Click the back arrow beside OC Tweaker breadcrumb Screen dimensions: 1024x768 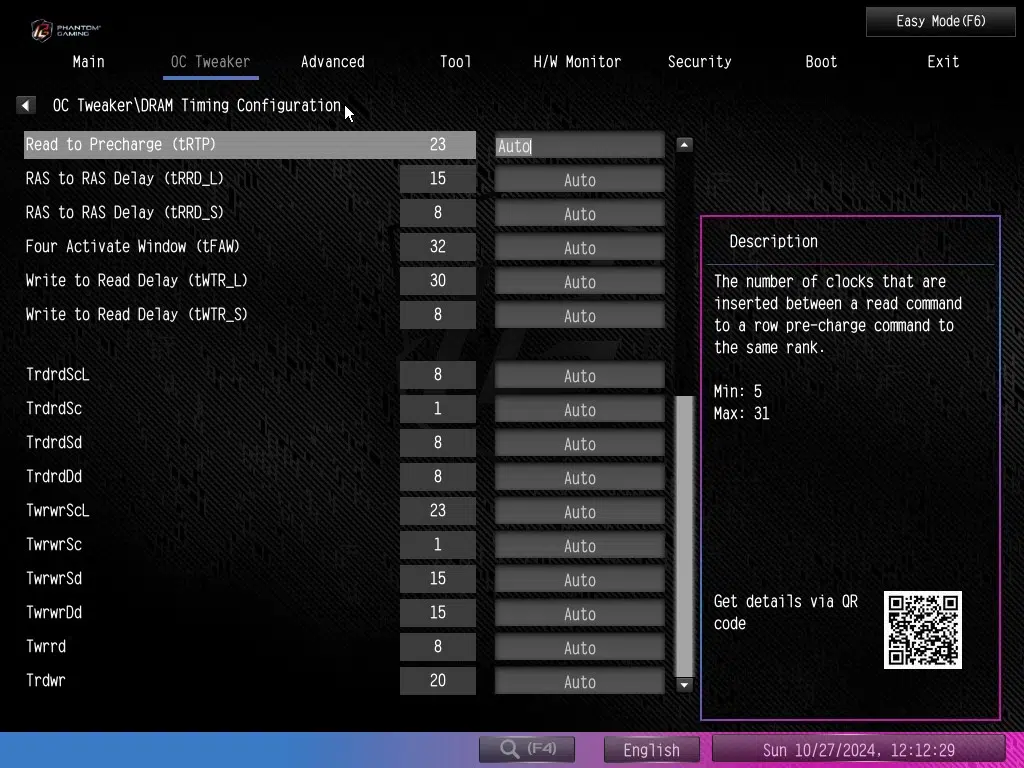click(x=25, y=105)
